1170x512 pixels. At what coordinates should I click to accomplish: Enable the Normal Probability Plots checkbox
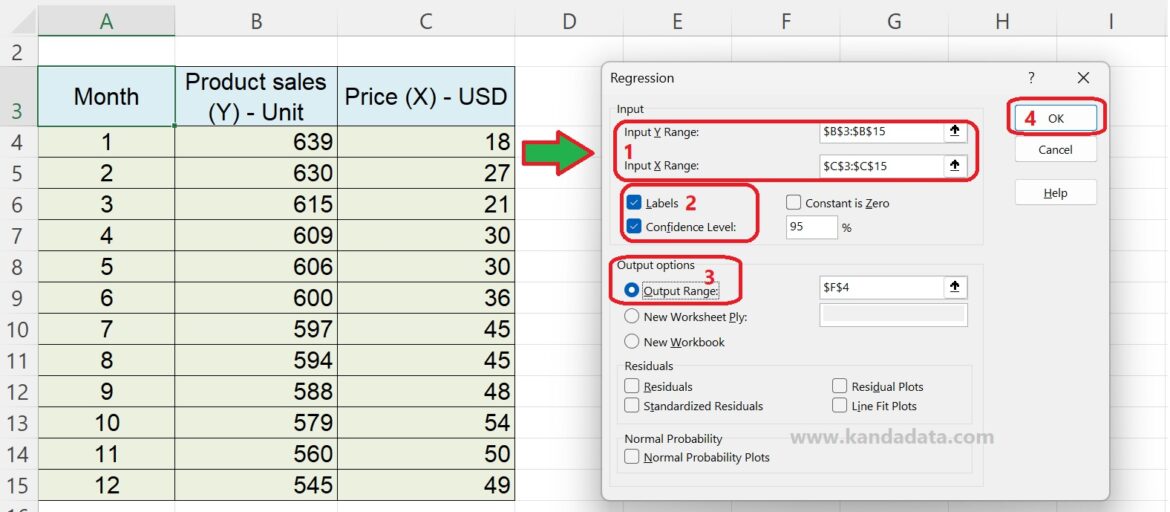tap(632, 457)
